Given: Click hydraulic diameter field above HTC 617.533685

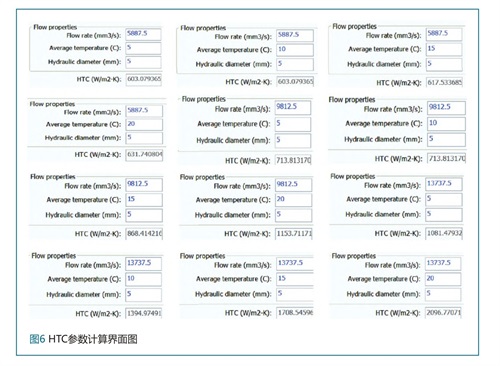Looking at the screenshot, I should point(444,64).
